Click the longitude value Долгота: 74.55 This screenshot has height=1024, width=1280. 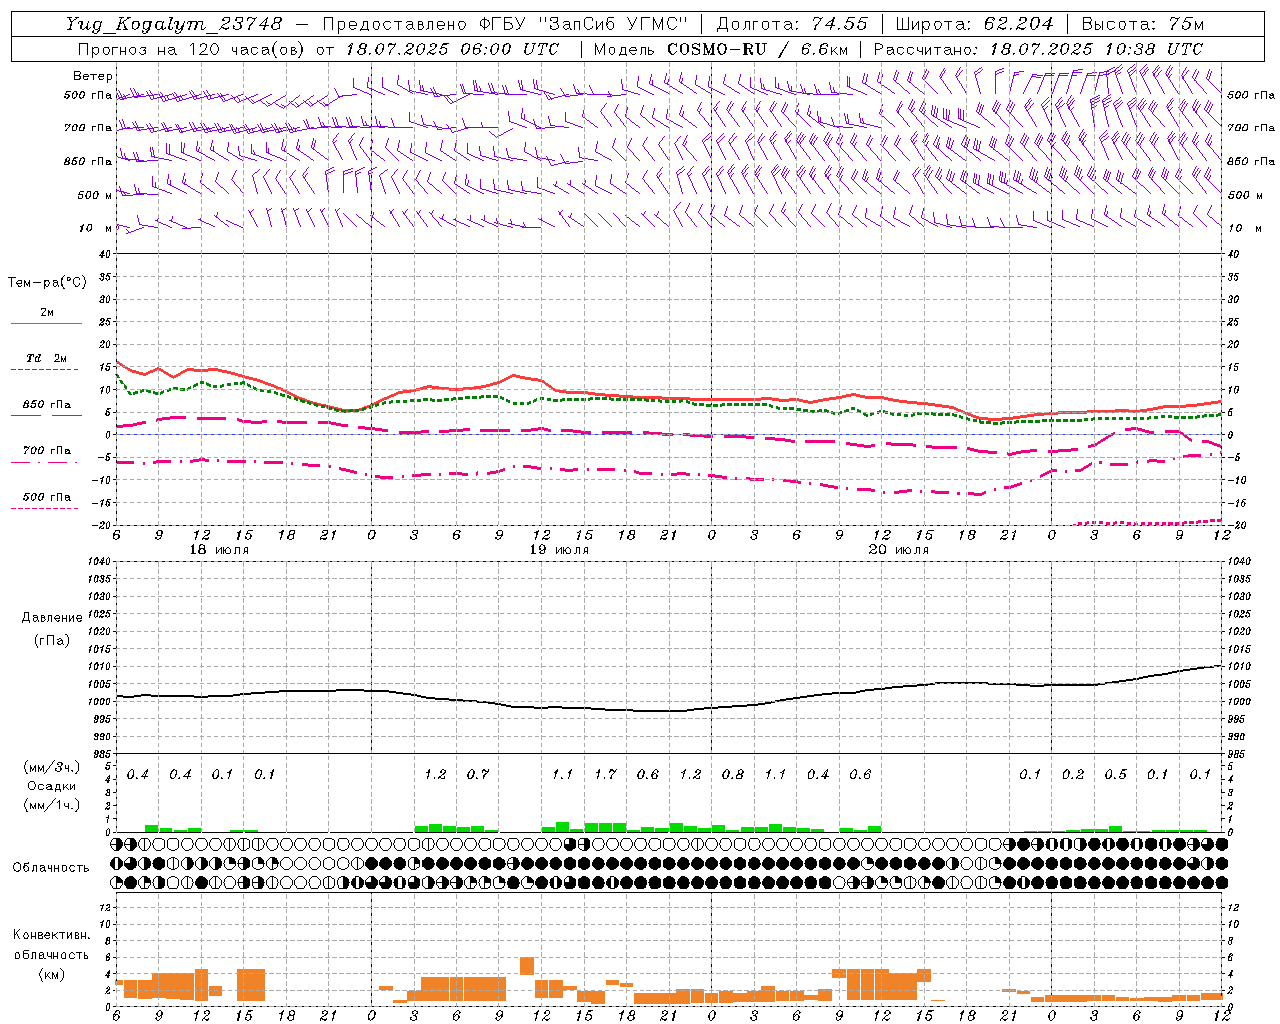[x=792, y=23]
